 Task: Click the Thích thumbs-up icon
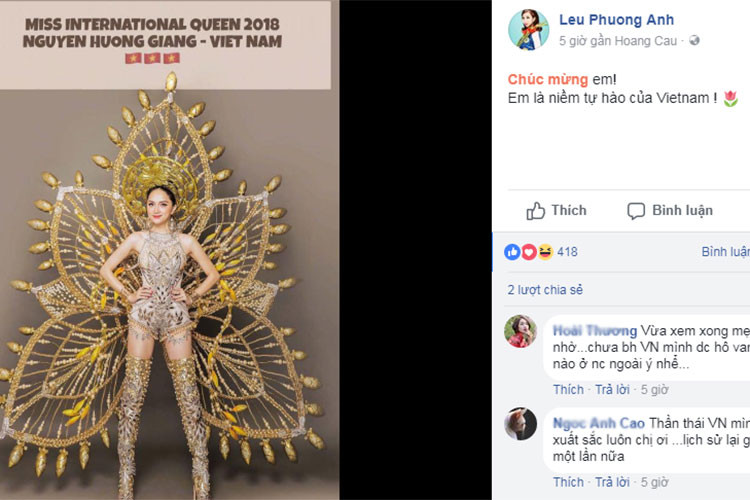pyautogui.click(x=536, y=211)
